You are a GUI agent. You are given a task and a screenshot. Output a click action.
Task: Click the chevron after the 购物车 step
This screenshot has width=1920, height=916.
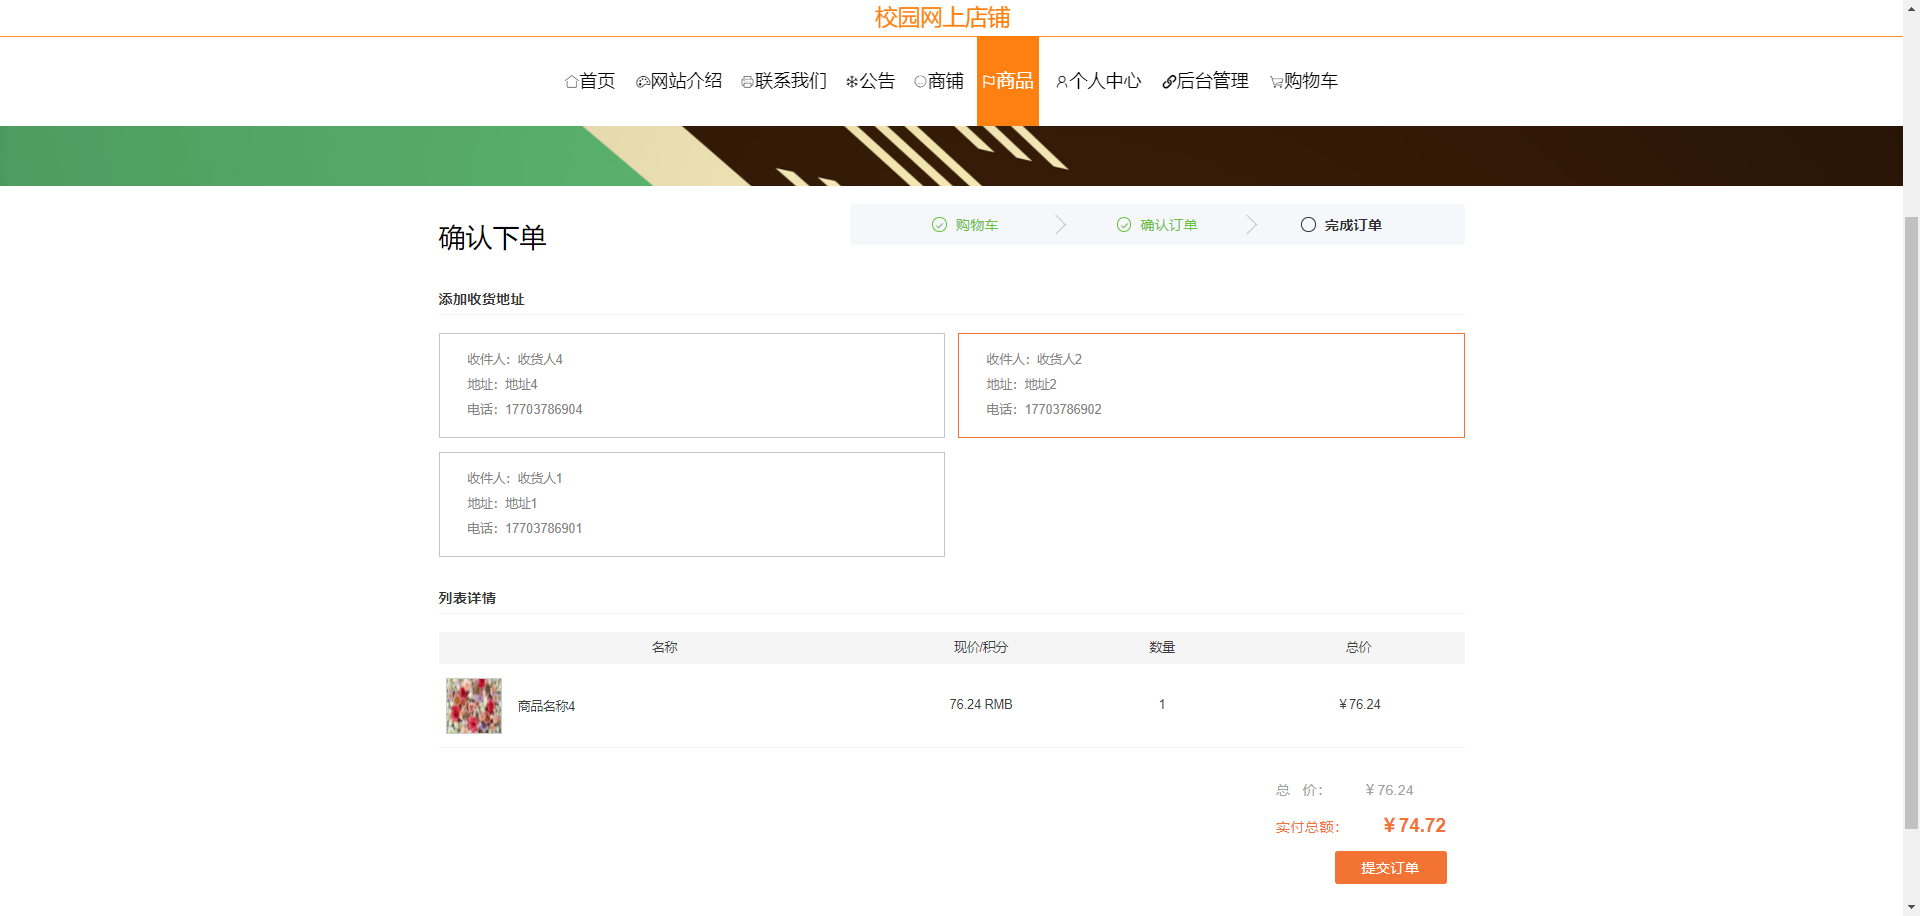pyautogui.click(x=1061, y=225)
